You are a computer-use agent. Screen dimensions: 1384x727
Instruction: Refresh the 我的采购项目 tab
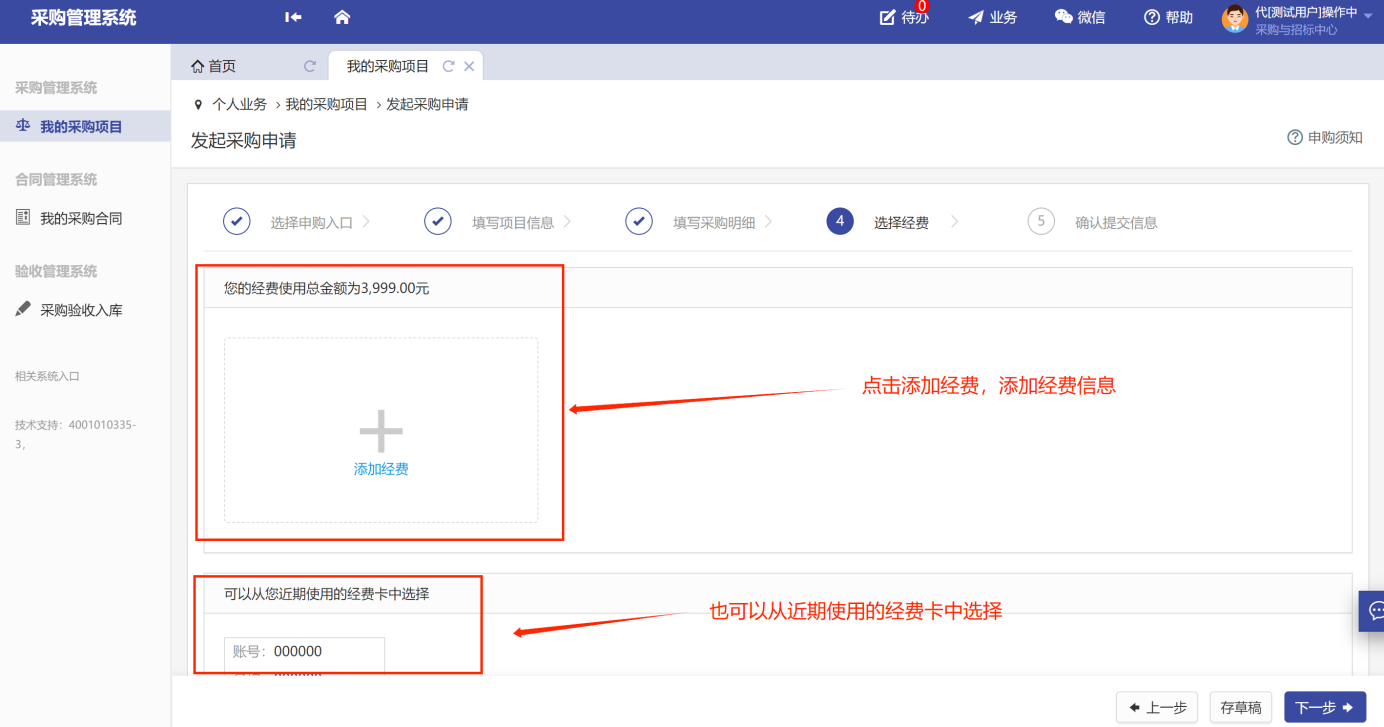click(448, 66)
